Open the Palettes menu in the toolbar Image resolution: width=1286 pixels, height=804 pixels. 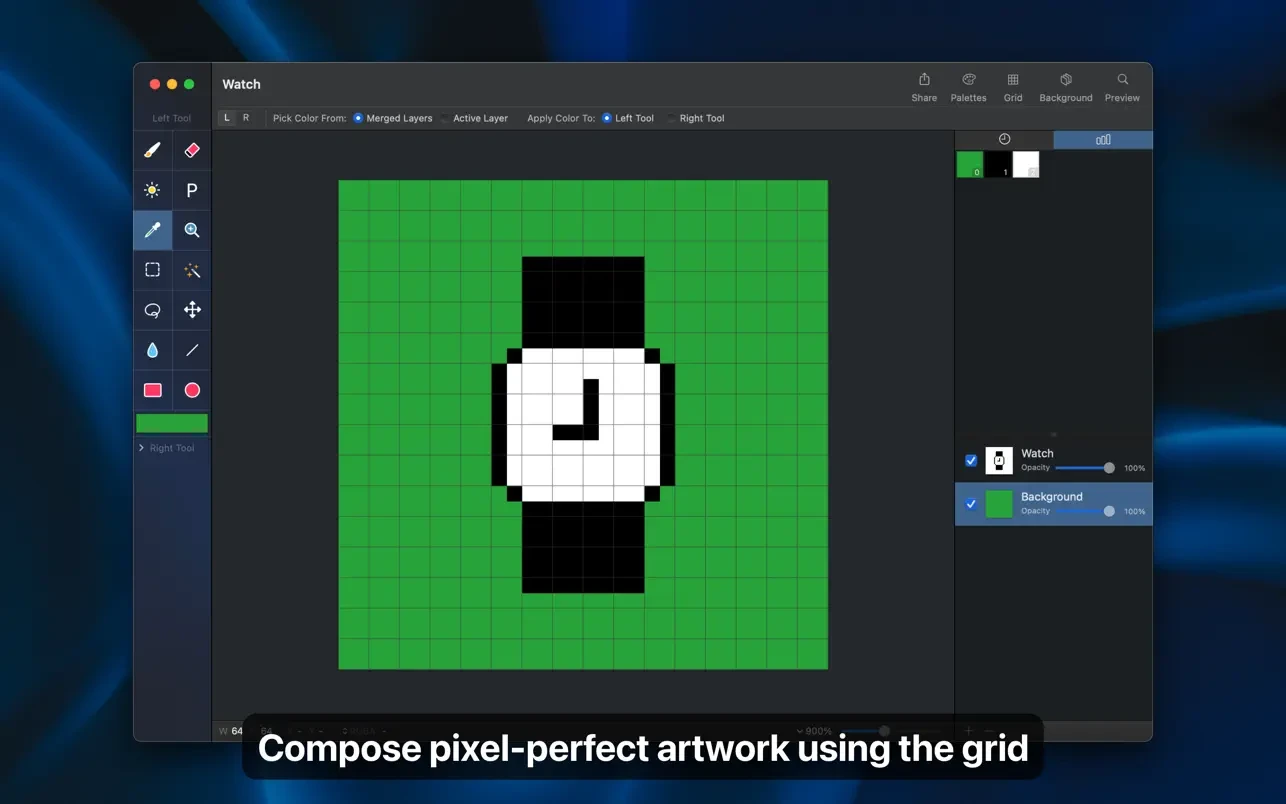click(x=968, y=87)
